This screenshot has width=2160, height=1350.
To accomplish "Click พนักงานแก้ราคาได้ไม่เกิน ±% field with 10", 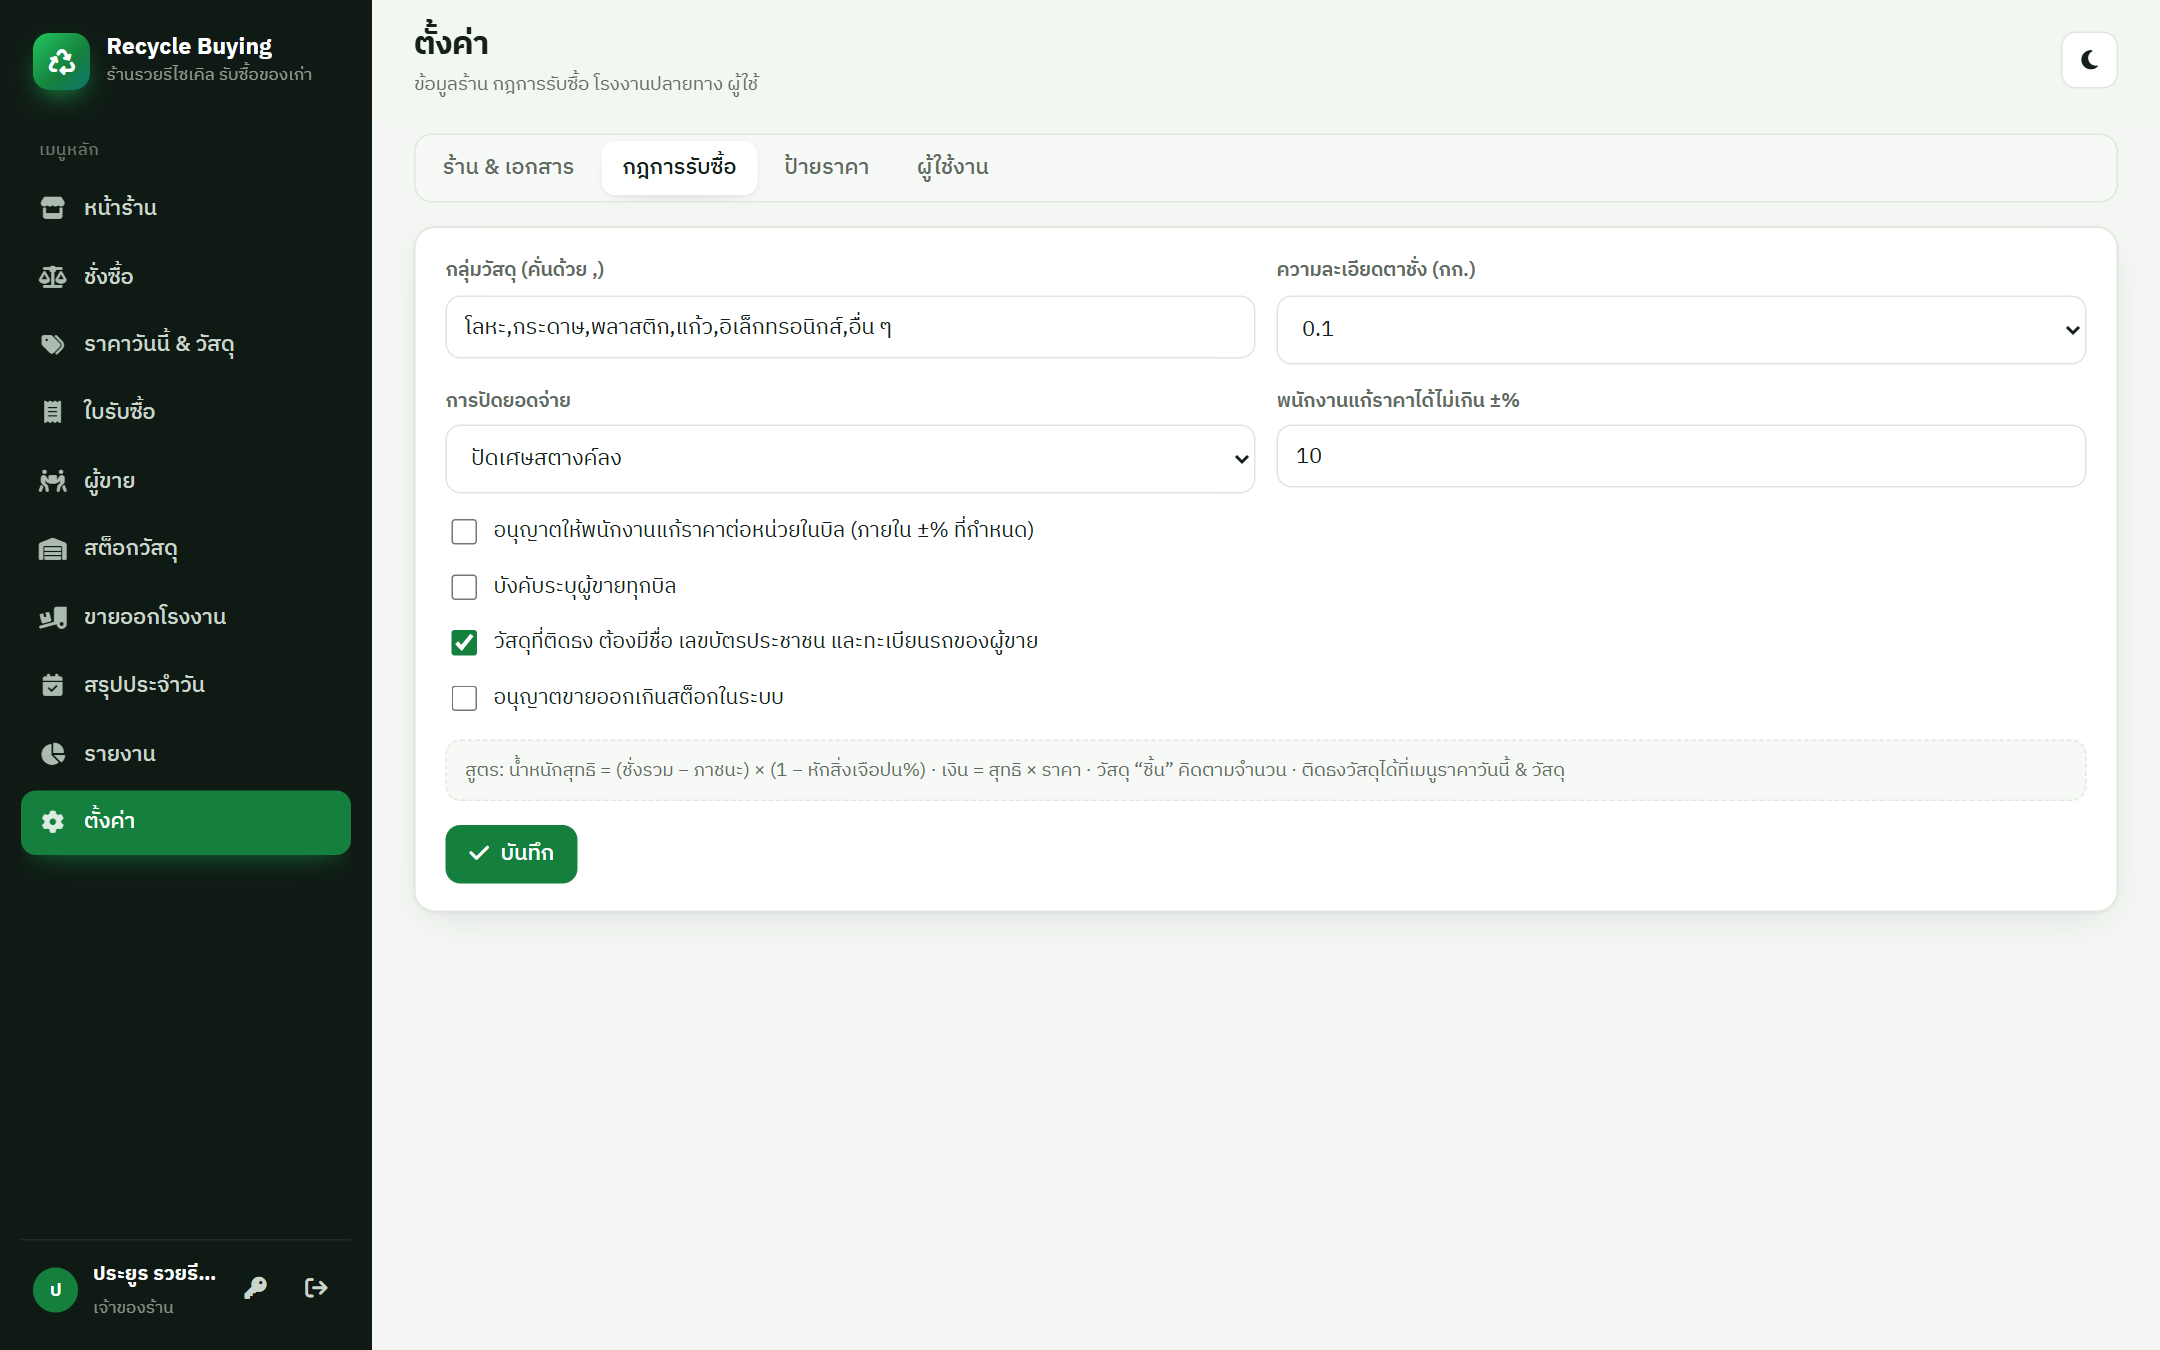I will (x=1681, y=456).
